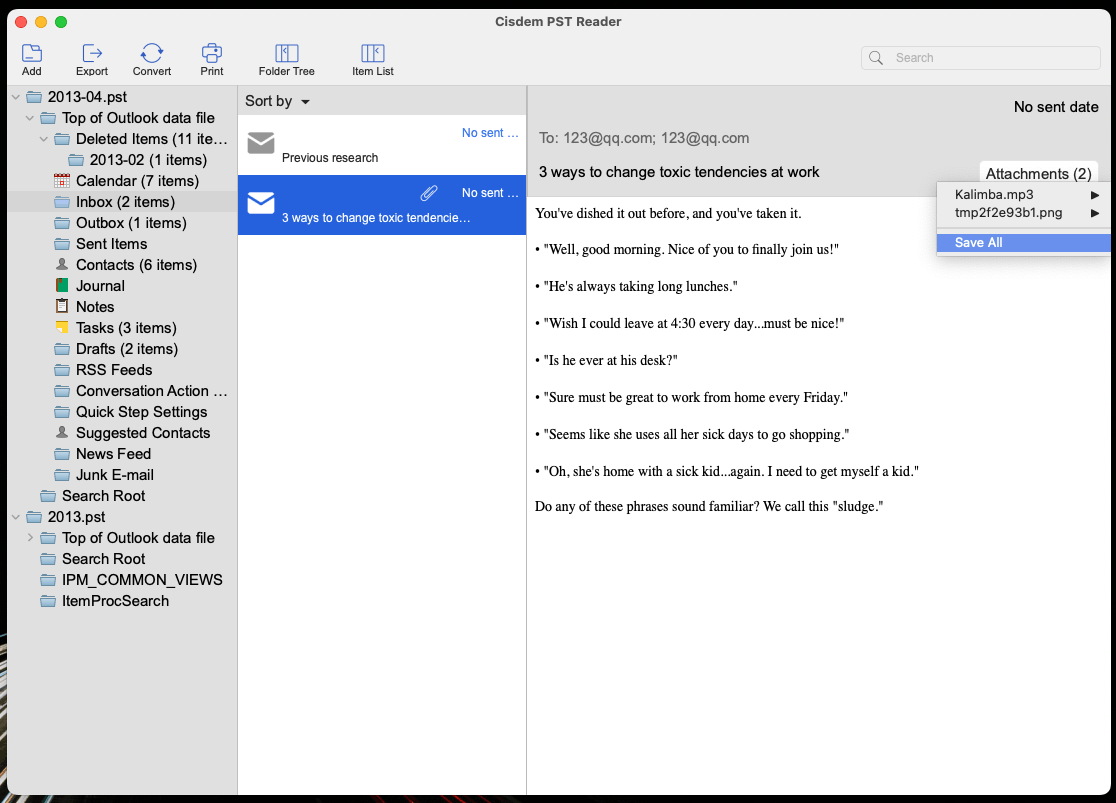Collapse the 2013-04.pst tree node

[x=16, y=97]
